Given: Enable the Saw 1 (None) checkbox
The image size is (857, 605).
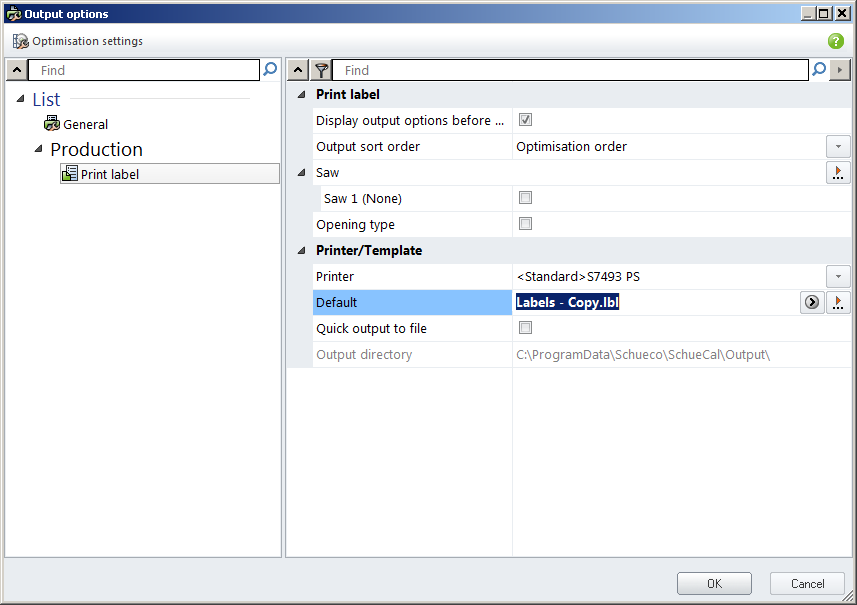Looking at the screenshot, I should [525, 198].
